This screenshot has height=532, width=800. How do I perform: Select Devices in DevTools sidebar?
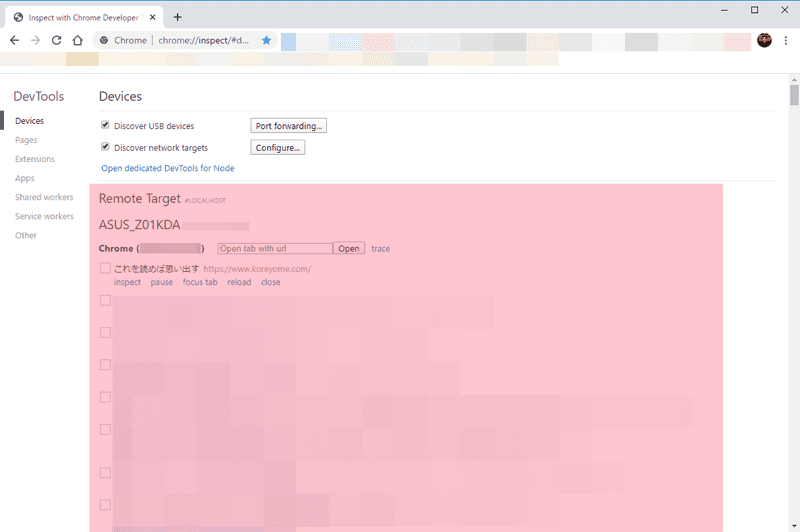pos(30,121)
